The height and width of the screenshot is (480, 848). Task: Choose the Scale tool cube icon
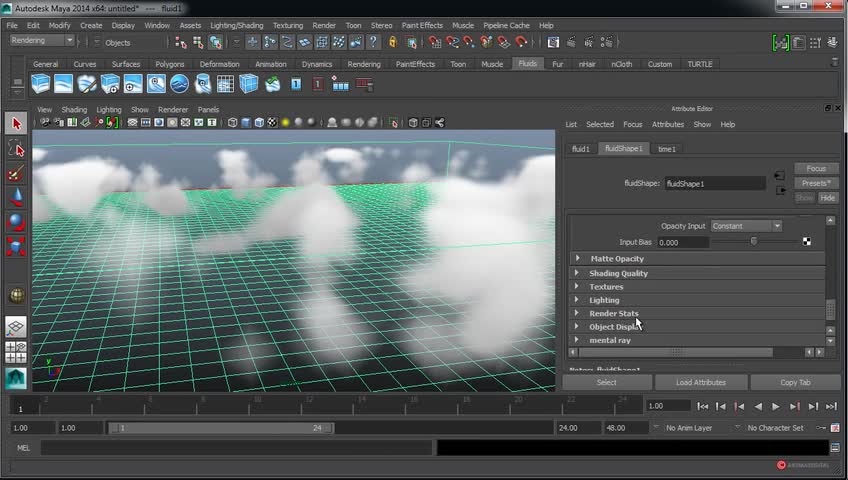16,246
